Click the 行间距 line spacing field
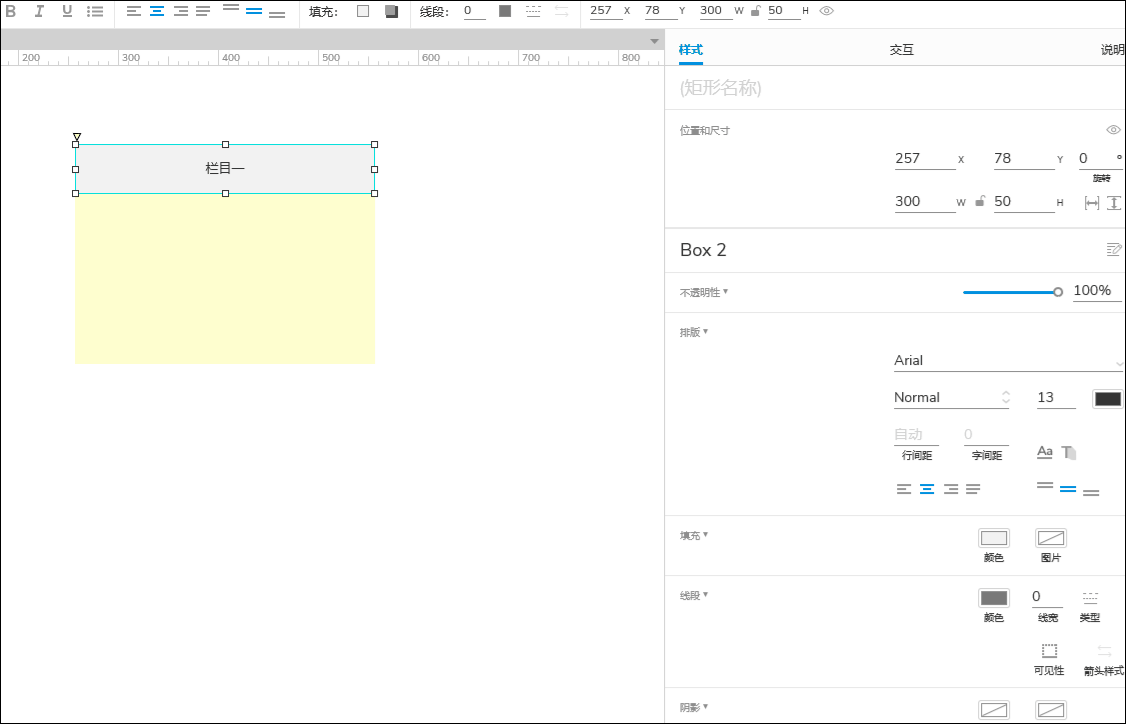Screen dimensions: 1126x724 (916, 435)
